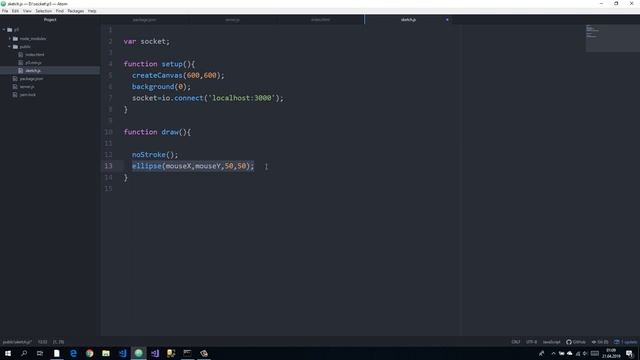Screen dimensions: 640x360
Task: Click the Atom icon on the taskbar
Action: pos(139,353)
